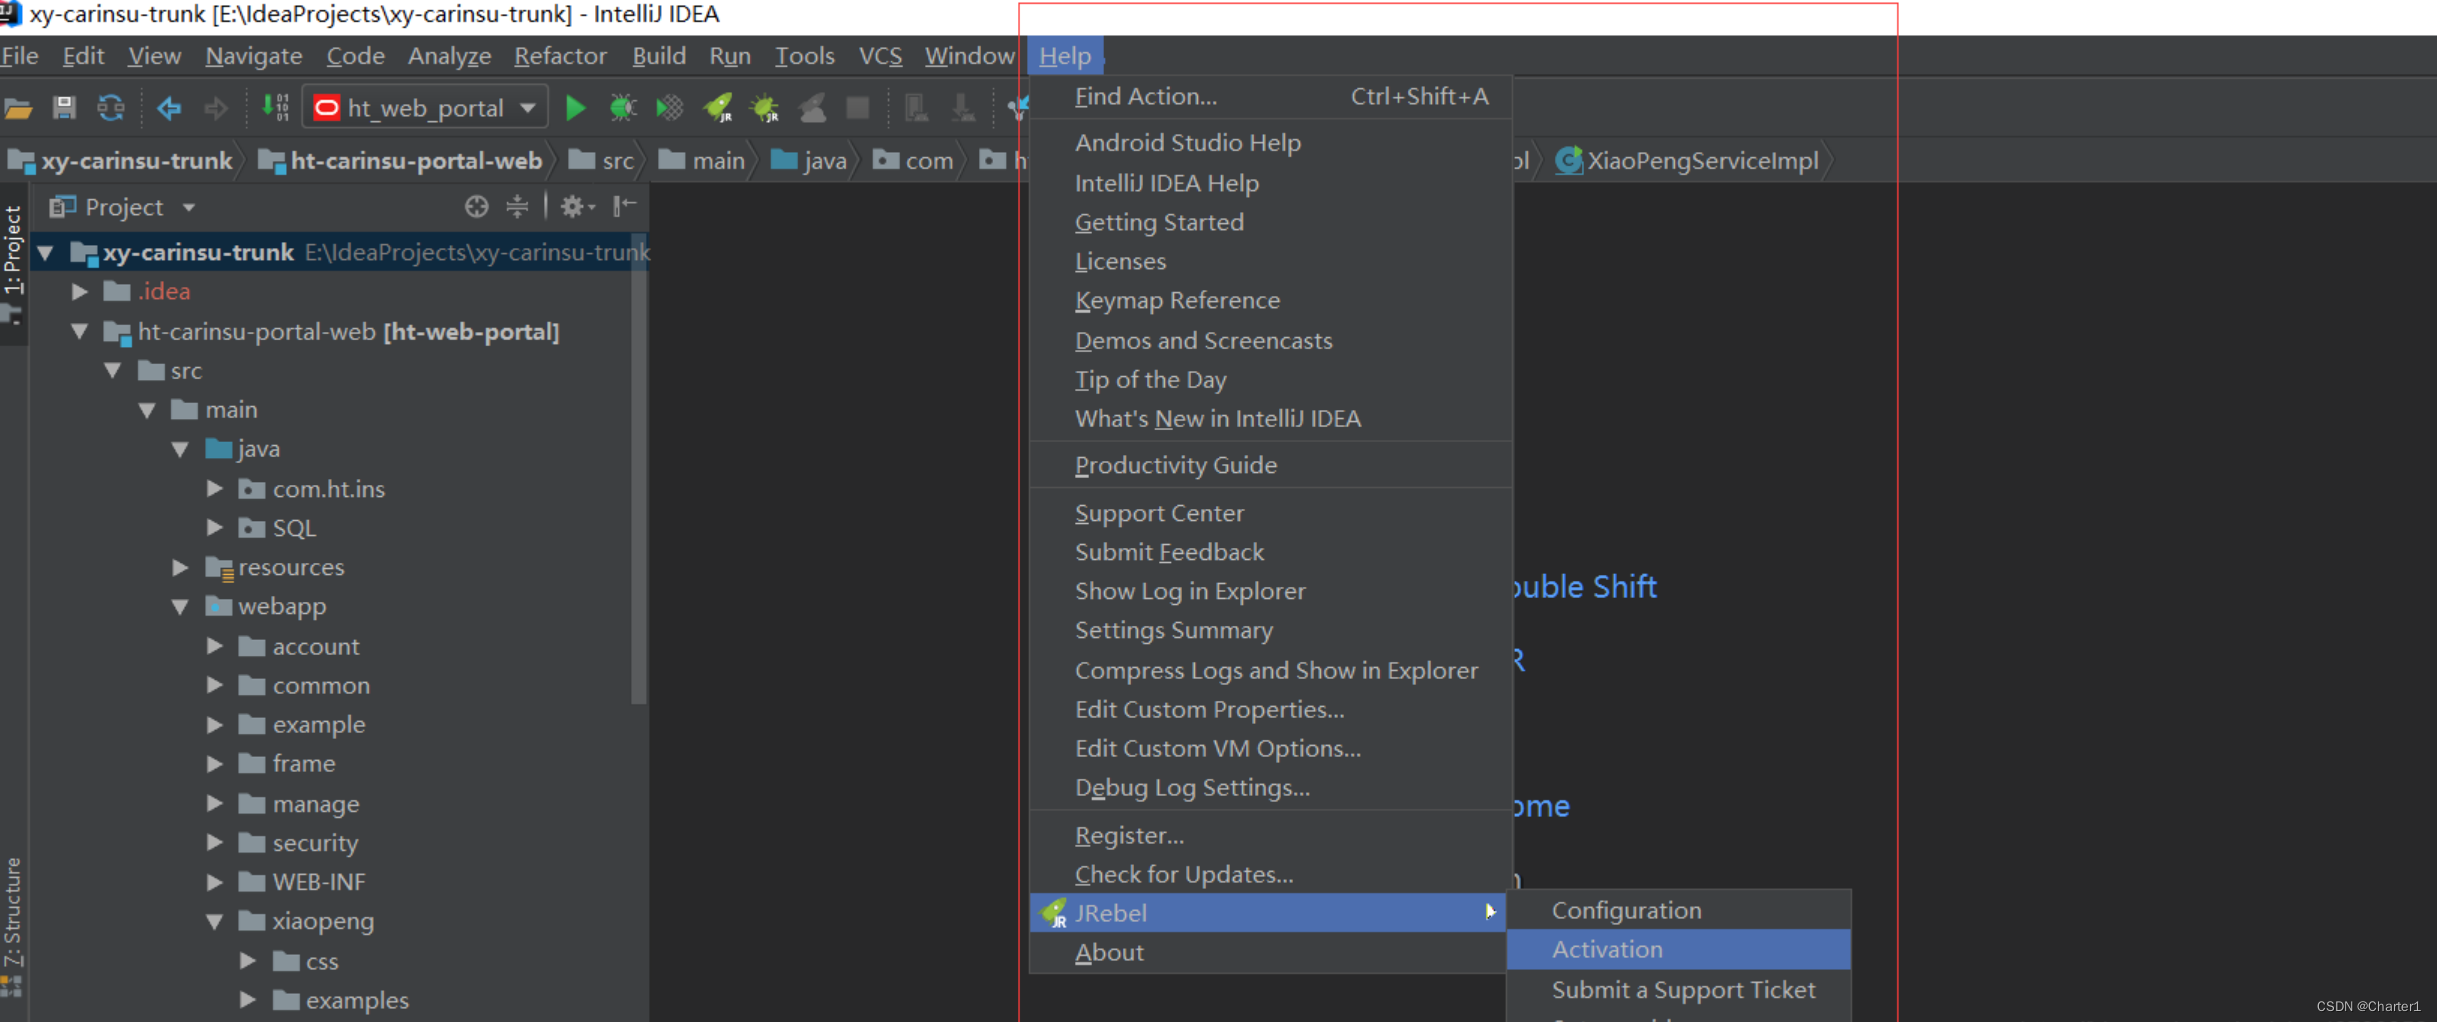2437x1022 pixels.
Task: Open the VCS menu
Action: pos(880,56)
